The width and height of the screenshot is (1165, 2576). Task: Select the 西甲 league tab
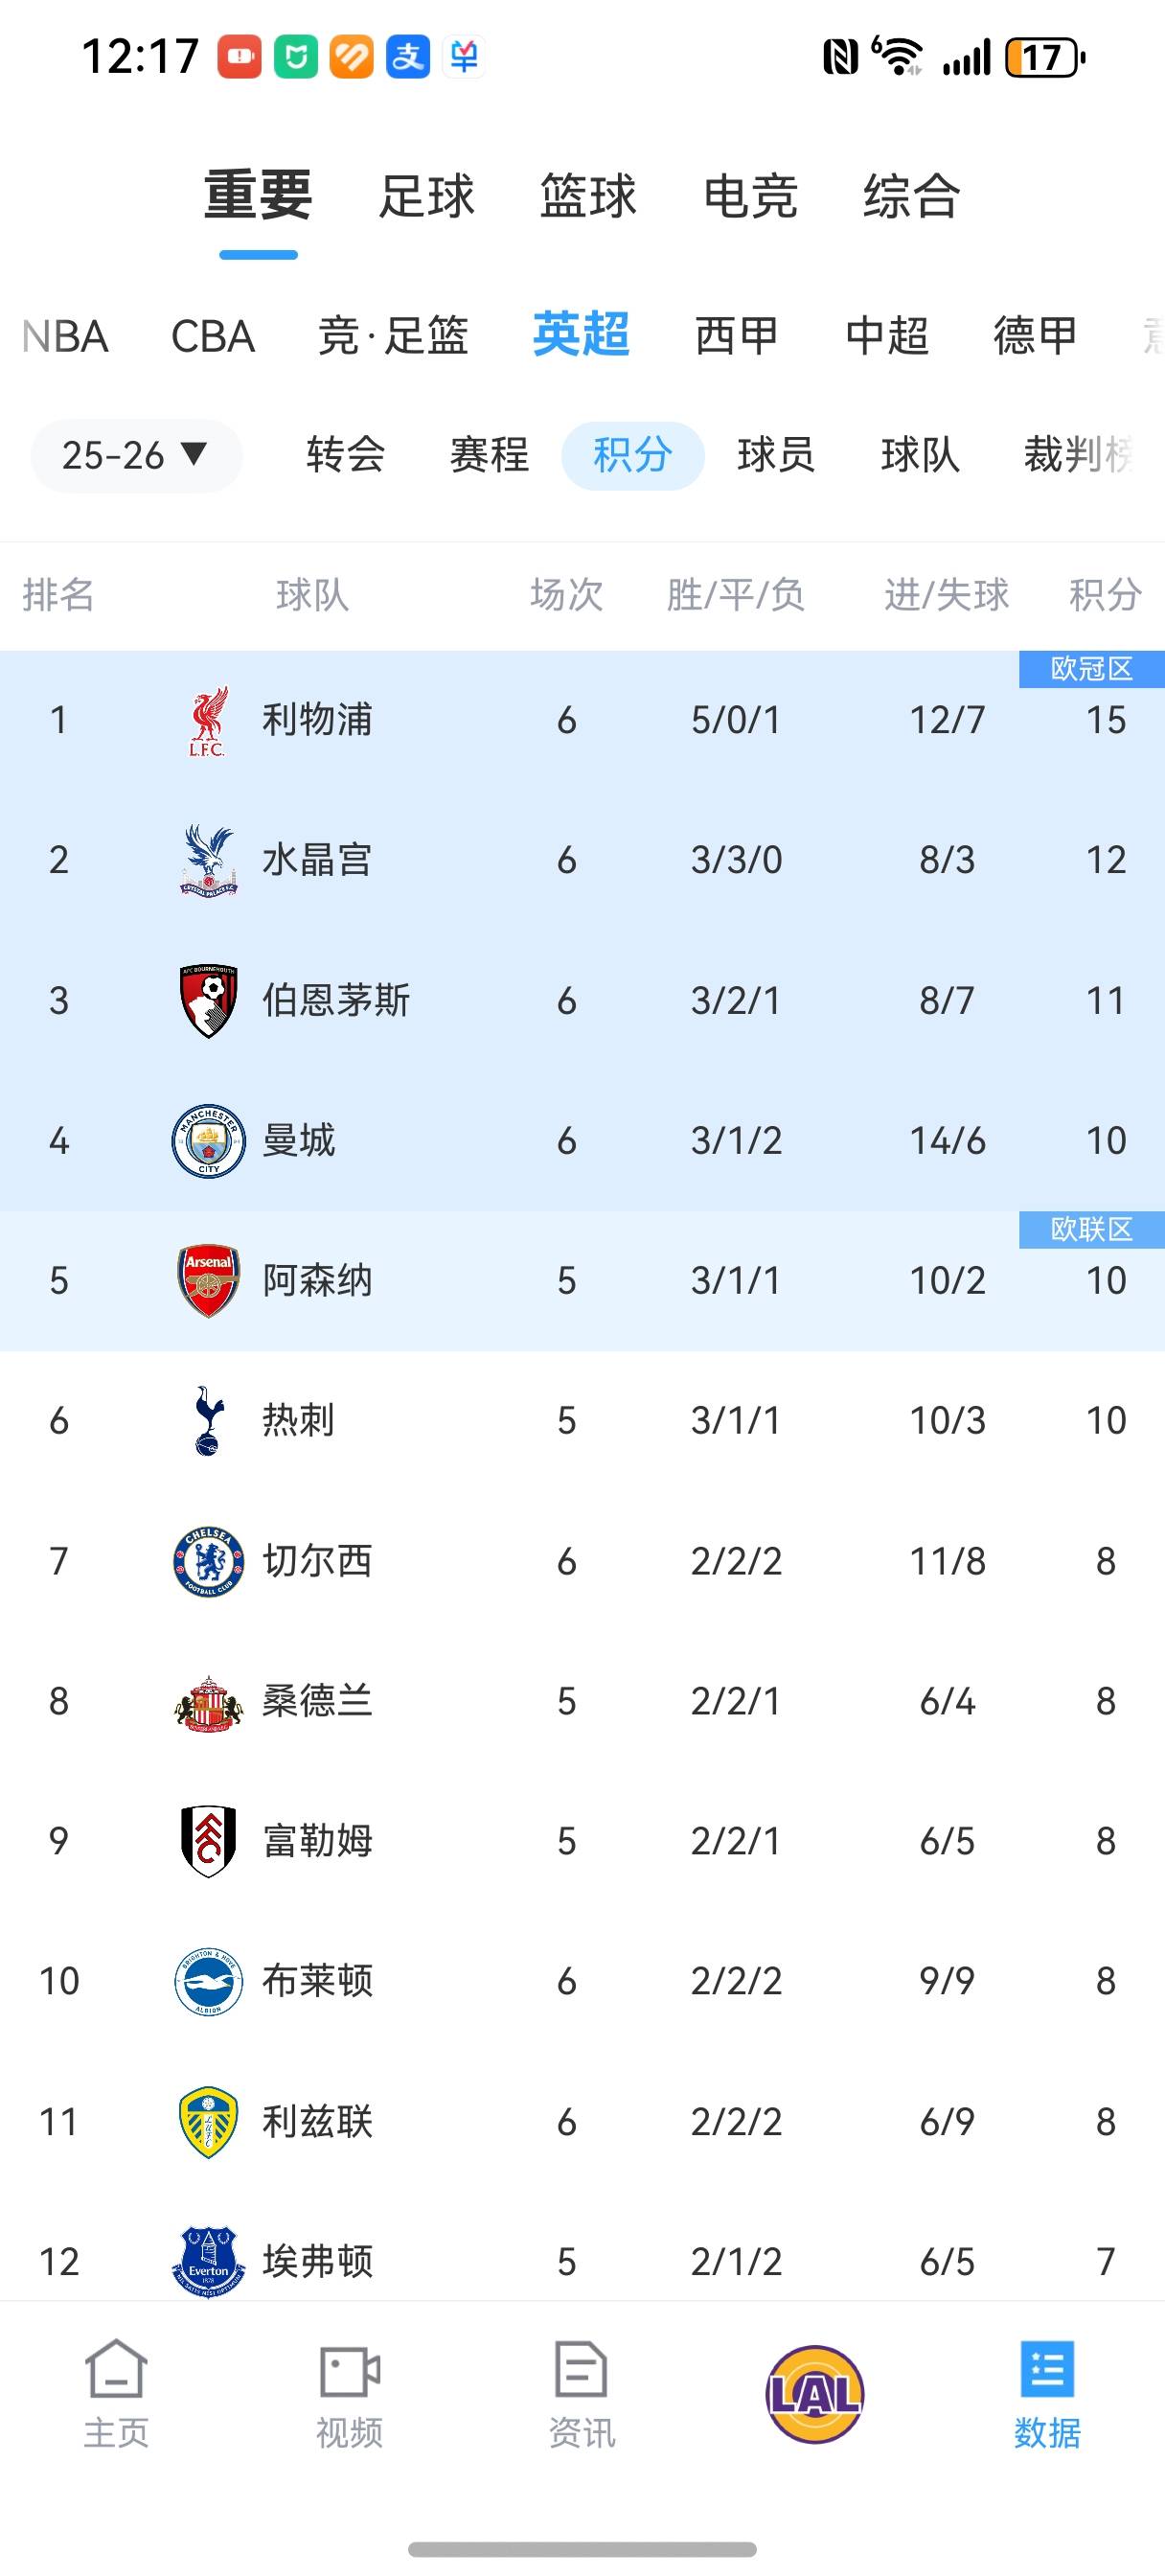(x=736, y=336)
